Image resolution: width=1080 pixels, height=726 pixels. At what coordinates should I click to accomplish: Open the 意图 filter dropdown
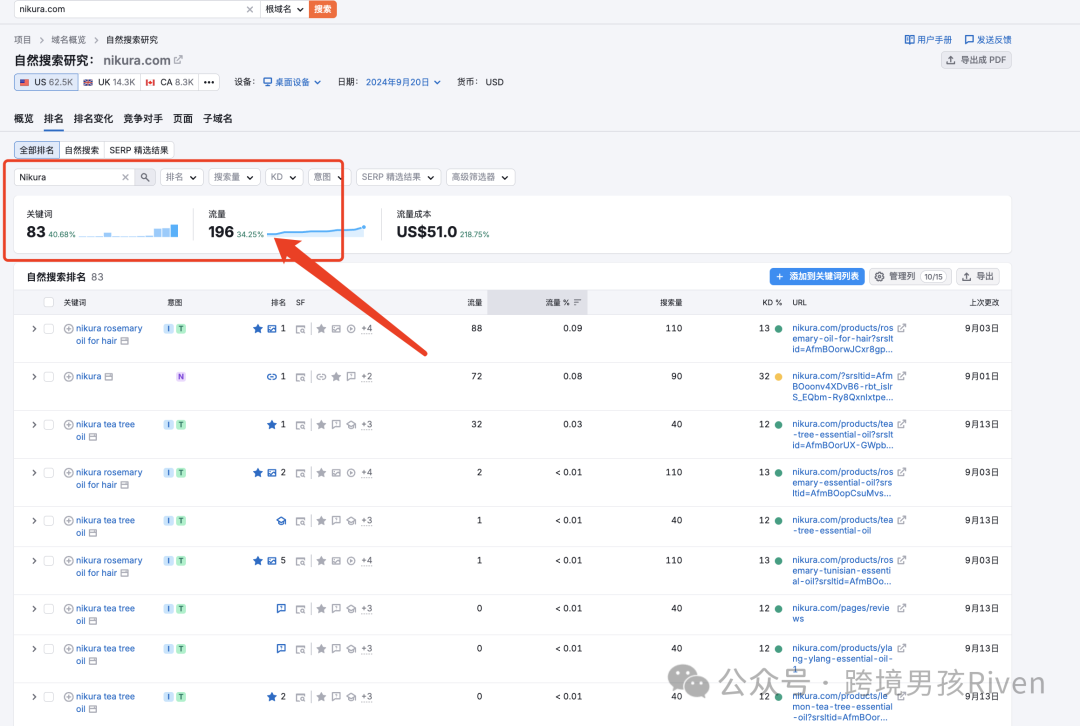tap(329, 177)
